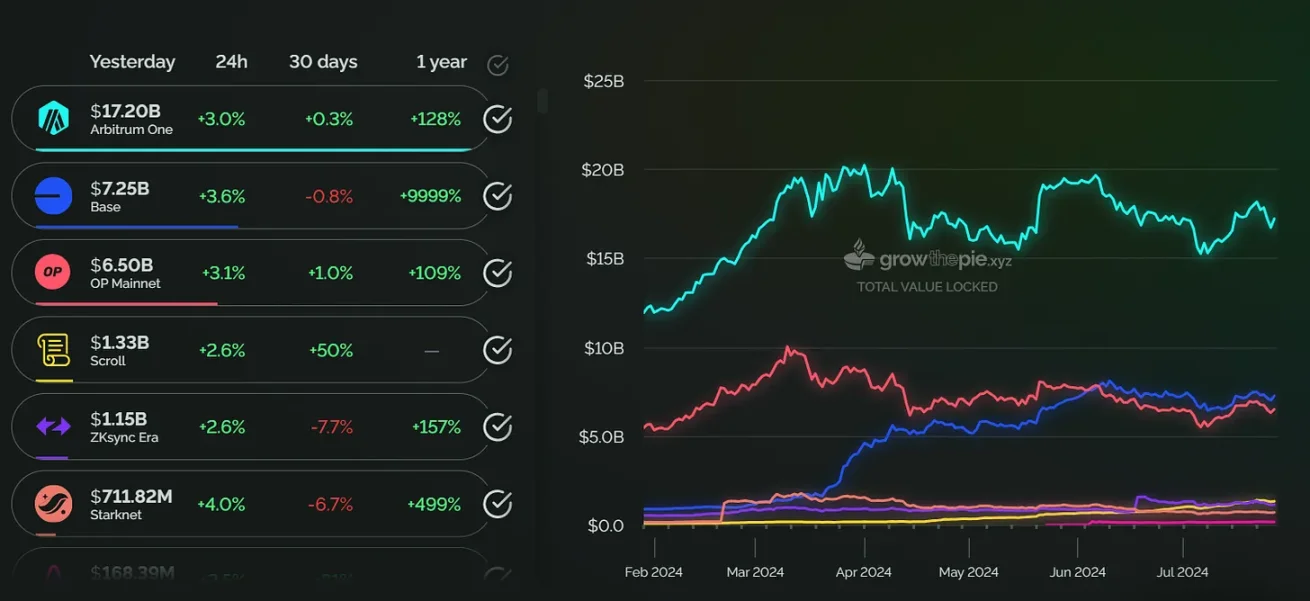
Task: Uncheck Base chain from the chart
Action: click(497, 196)
